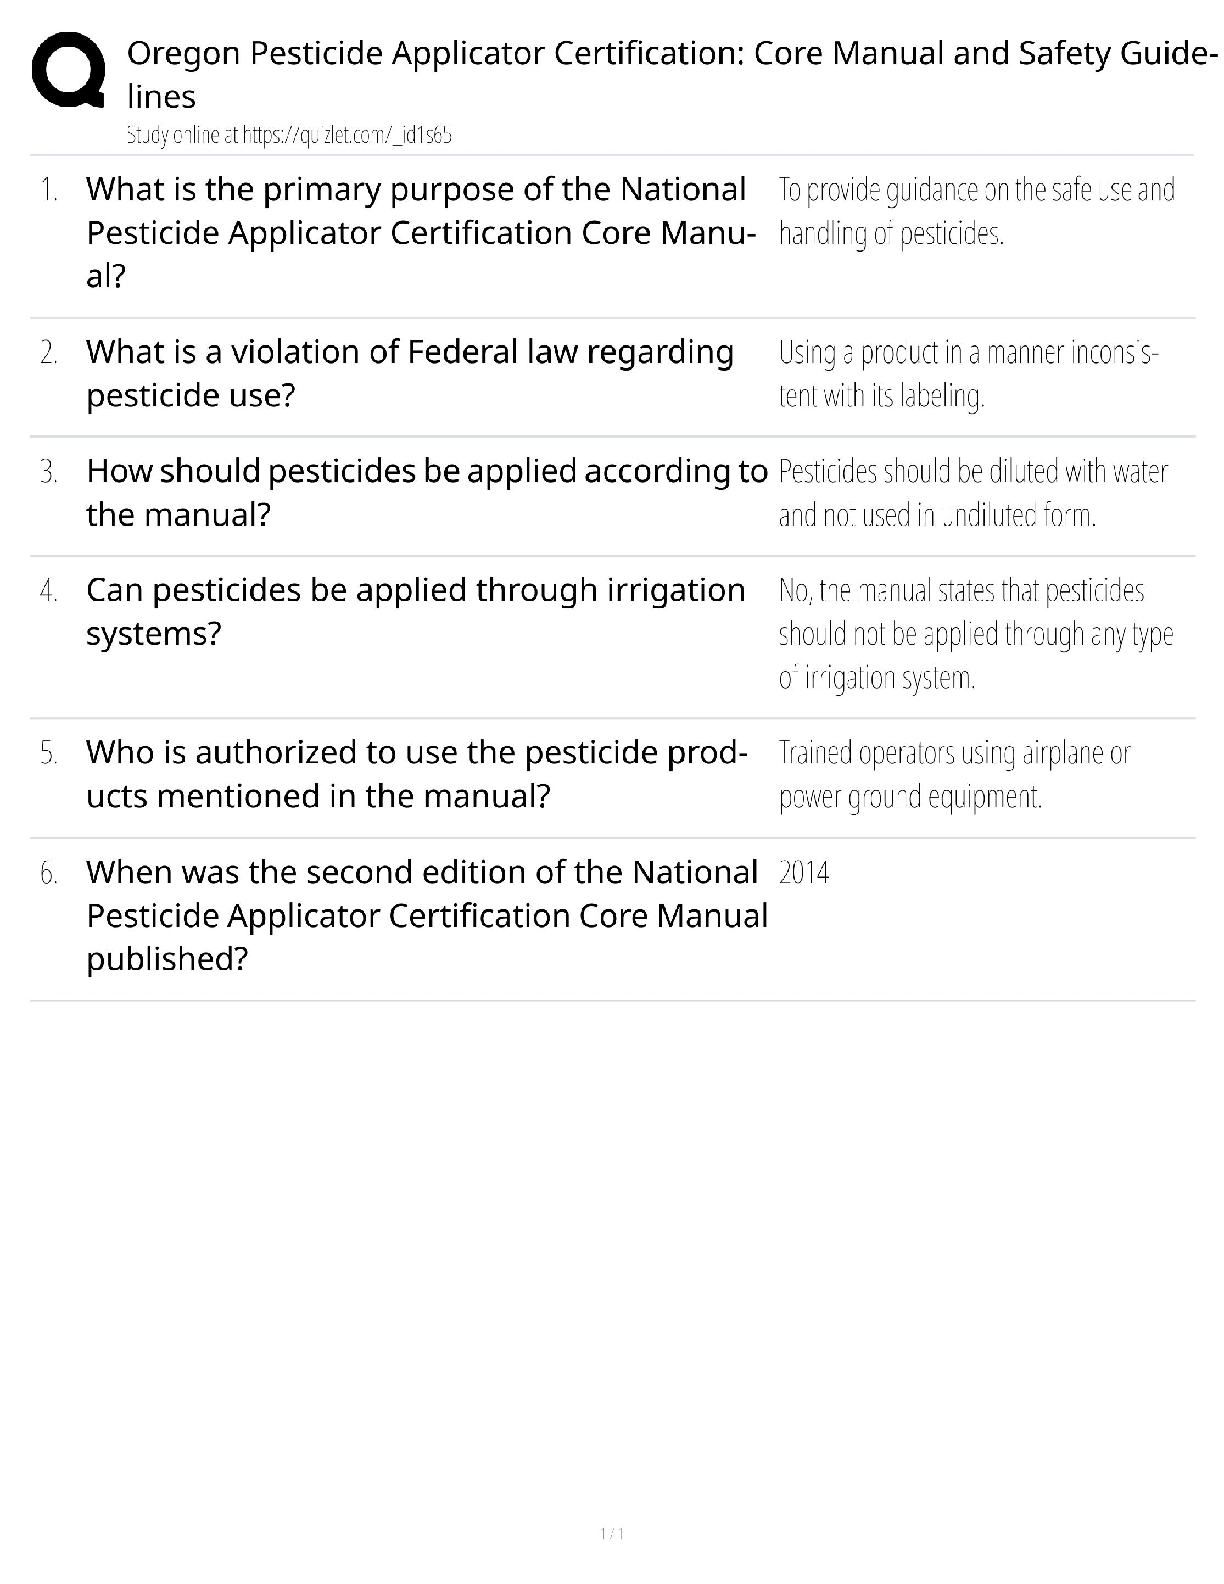The width and height of the screenshot is (1224, 1584).
Task: Click the Quizlet Q logo icon
Action: coord(68,71)
